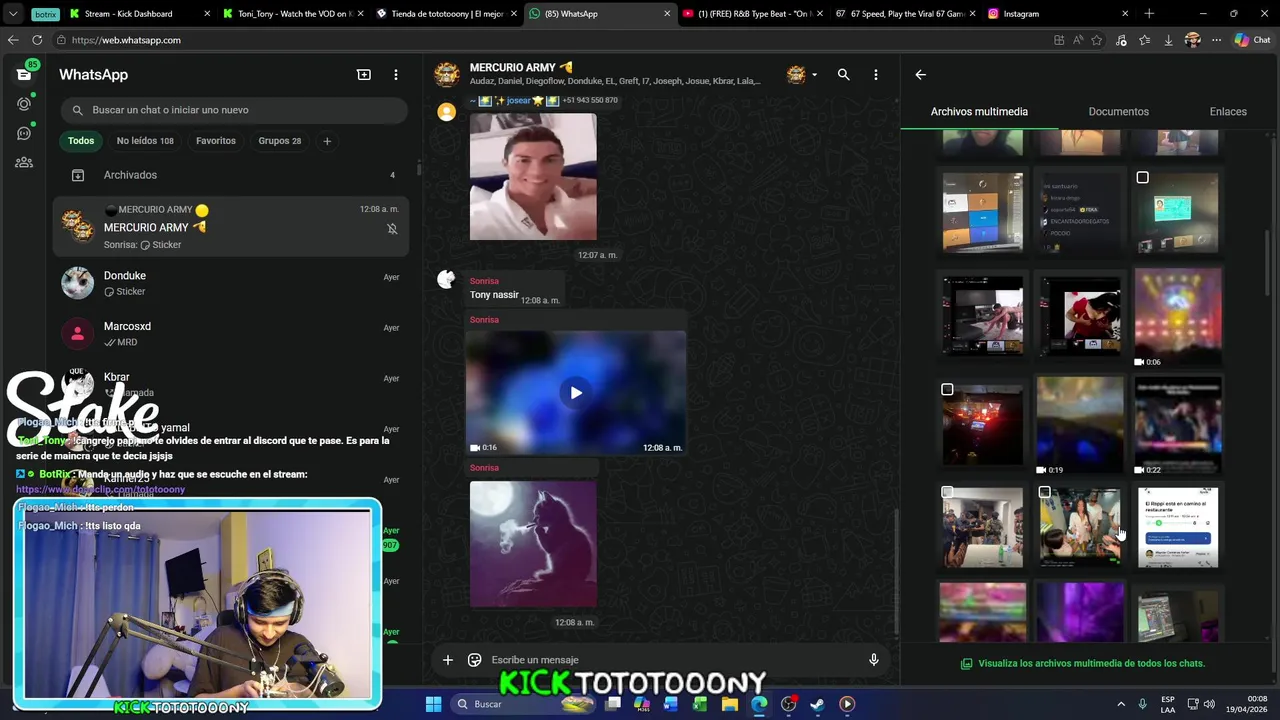Screen dimensions: 1280x720
Task: Select checkbox on group photo thumbnail
Action: (x=947, y=492)
